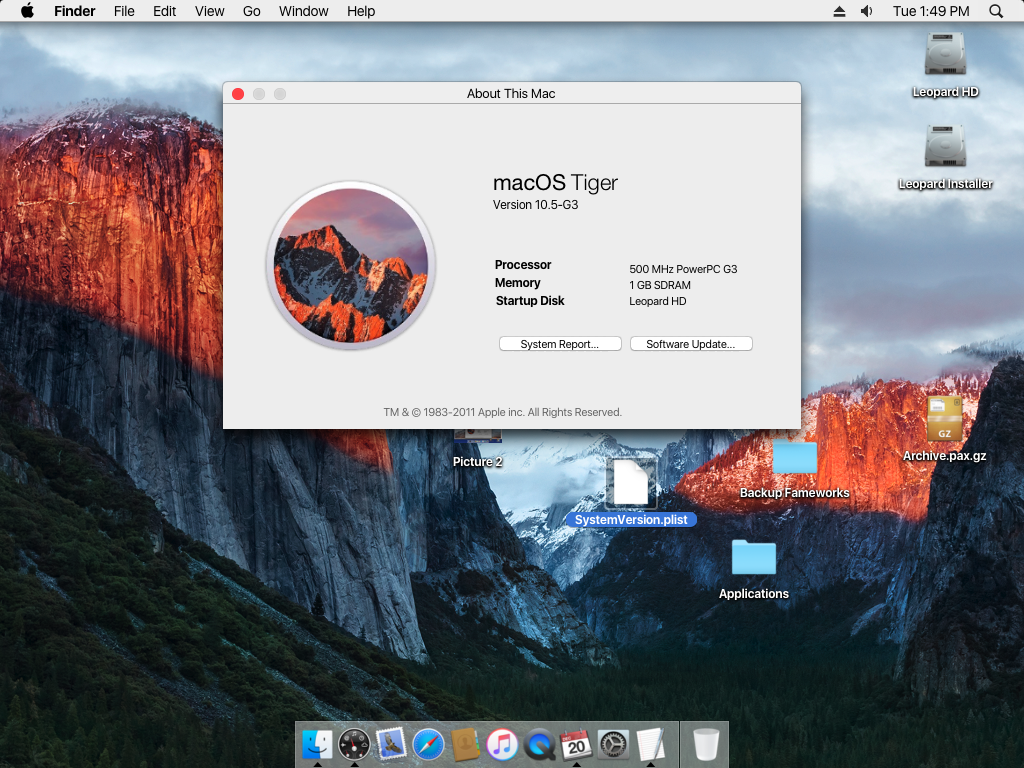
Task: Open Finder from the Dock
Action: click(317, 744)
